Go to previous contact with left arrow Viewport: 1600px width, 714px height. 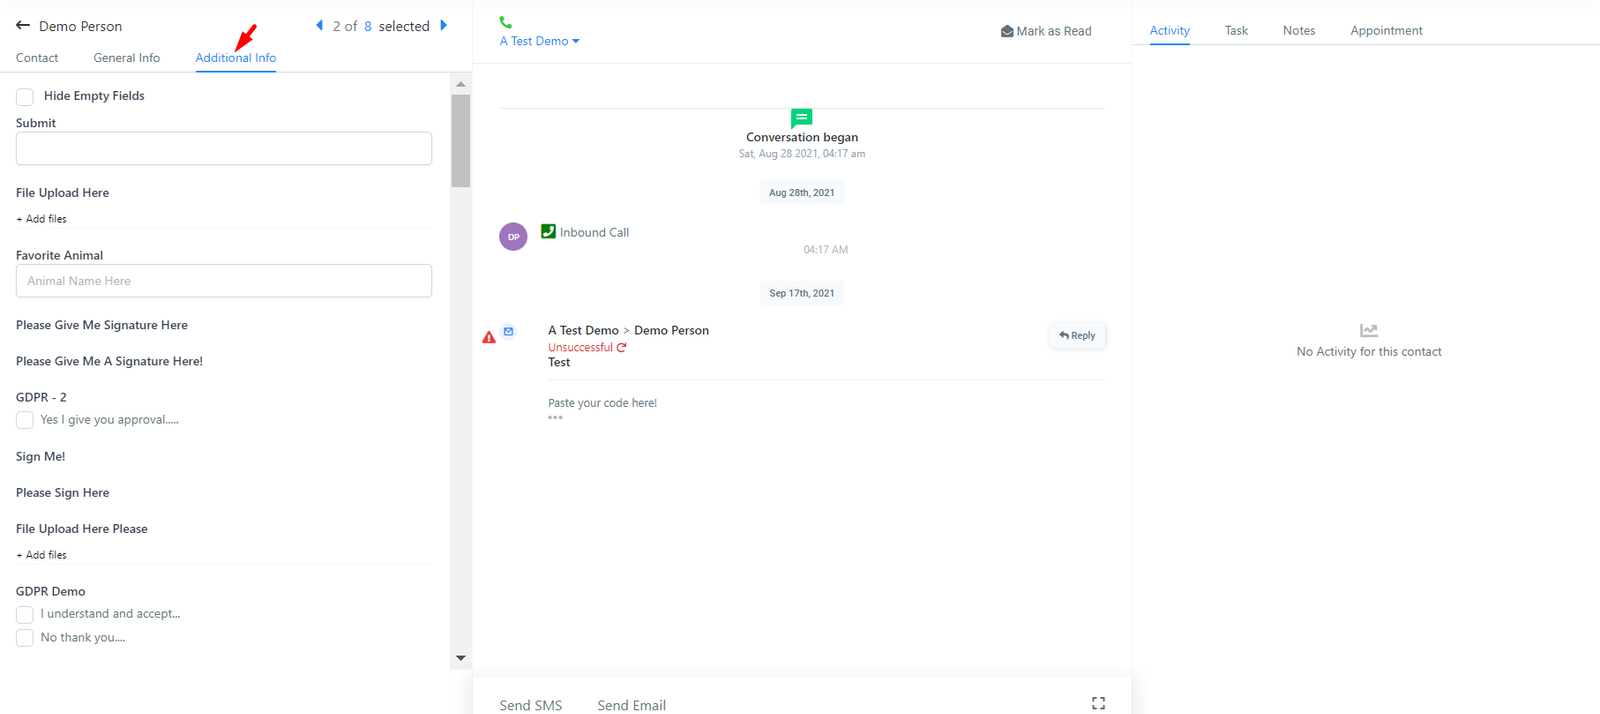click(x=320, y=26)
